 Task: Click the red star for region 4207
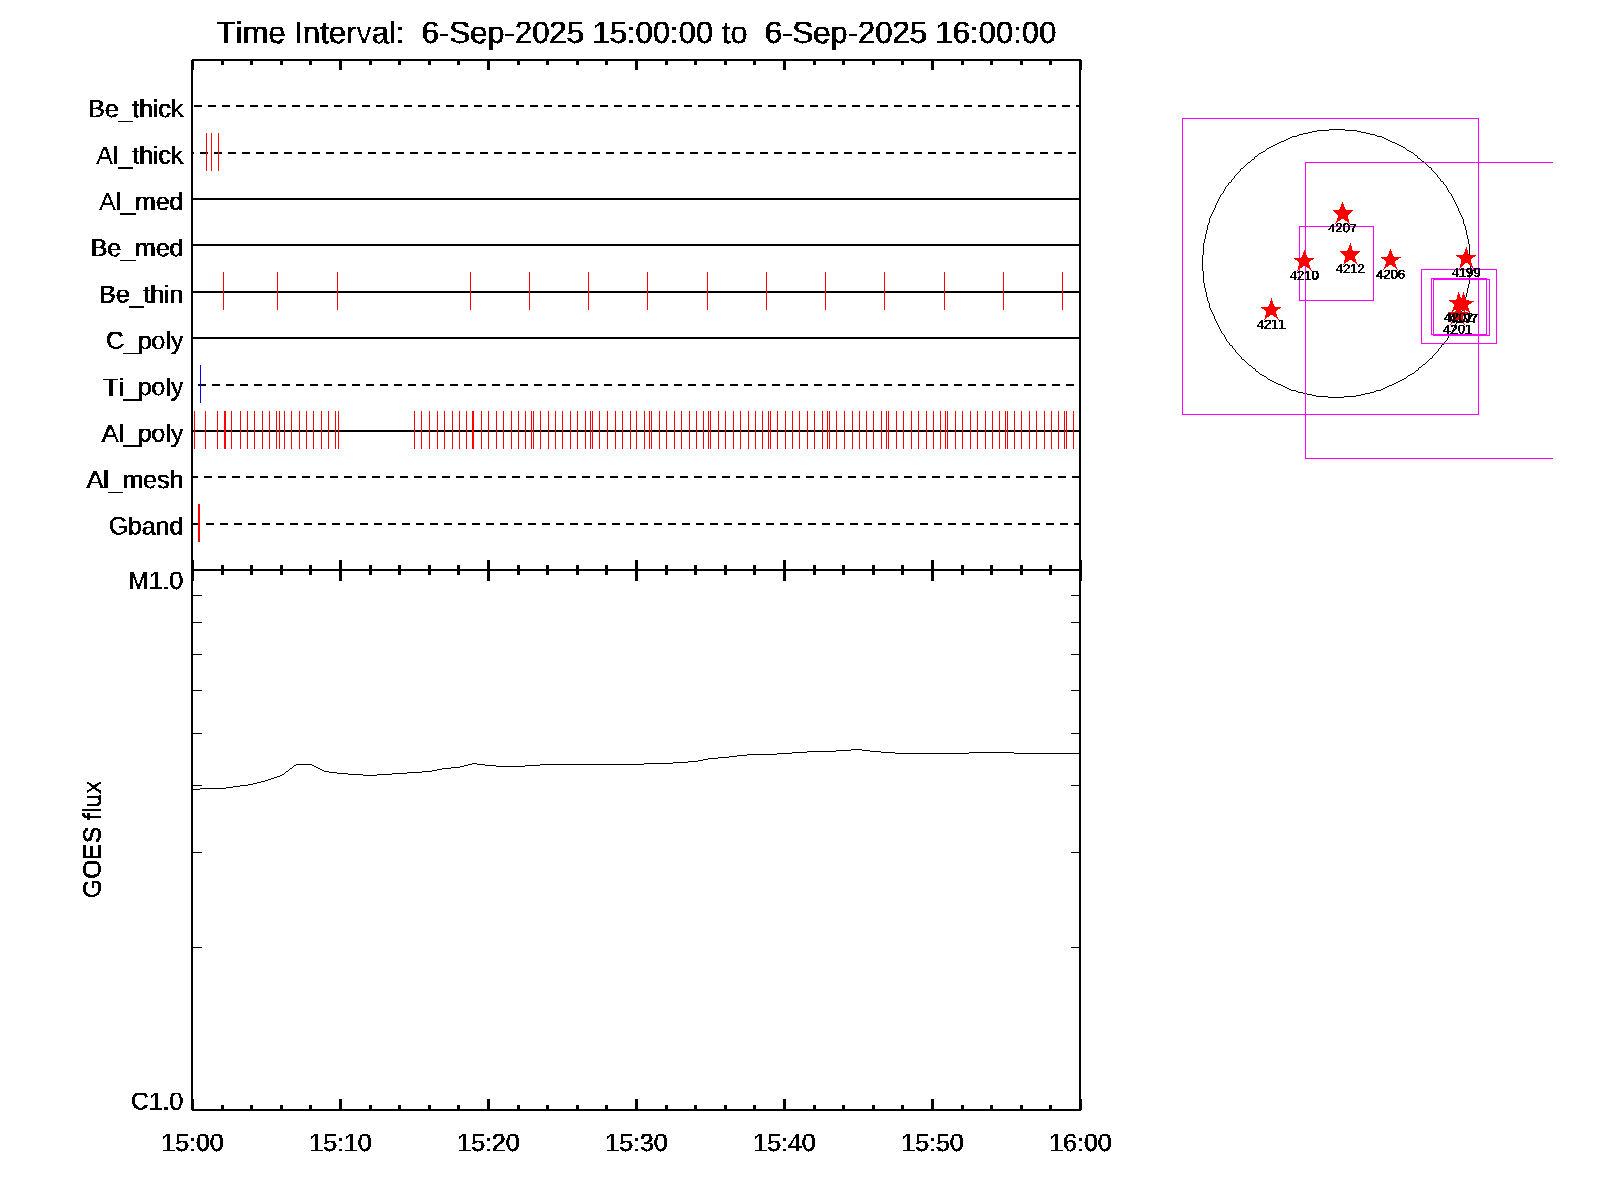1342,213
